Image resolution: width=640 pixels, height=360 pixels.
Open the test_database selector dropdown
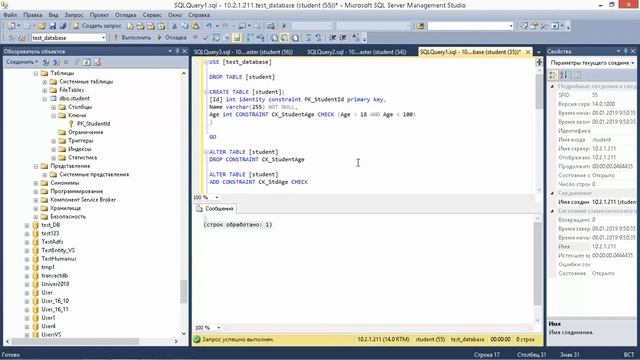(103, 38)
